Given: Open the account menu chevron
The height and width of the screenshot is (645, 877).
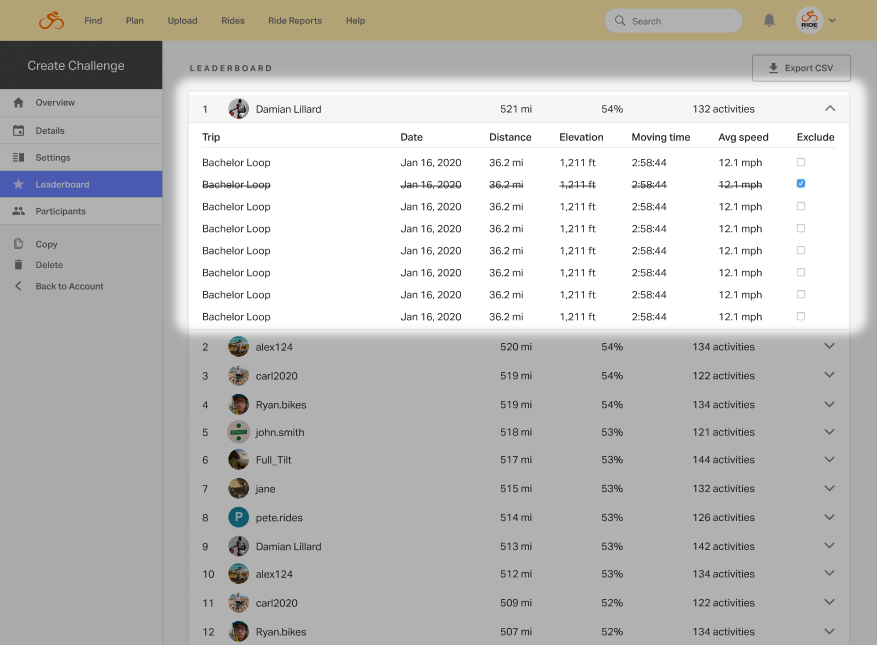Looking at the screenshot, I should 832,21.
